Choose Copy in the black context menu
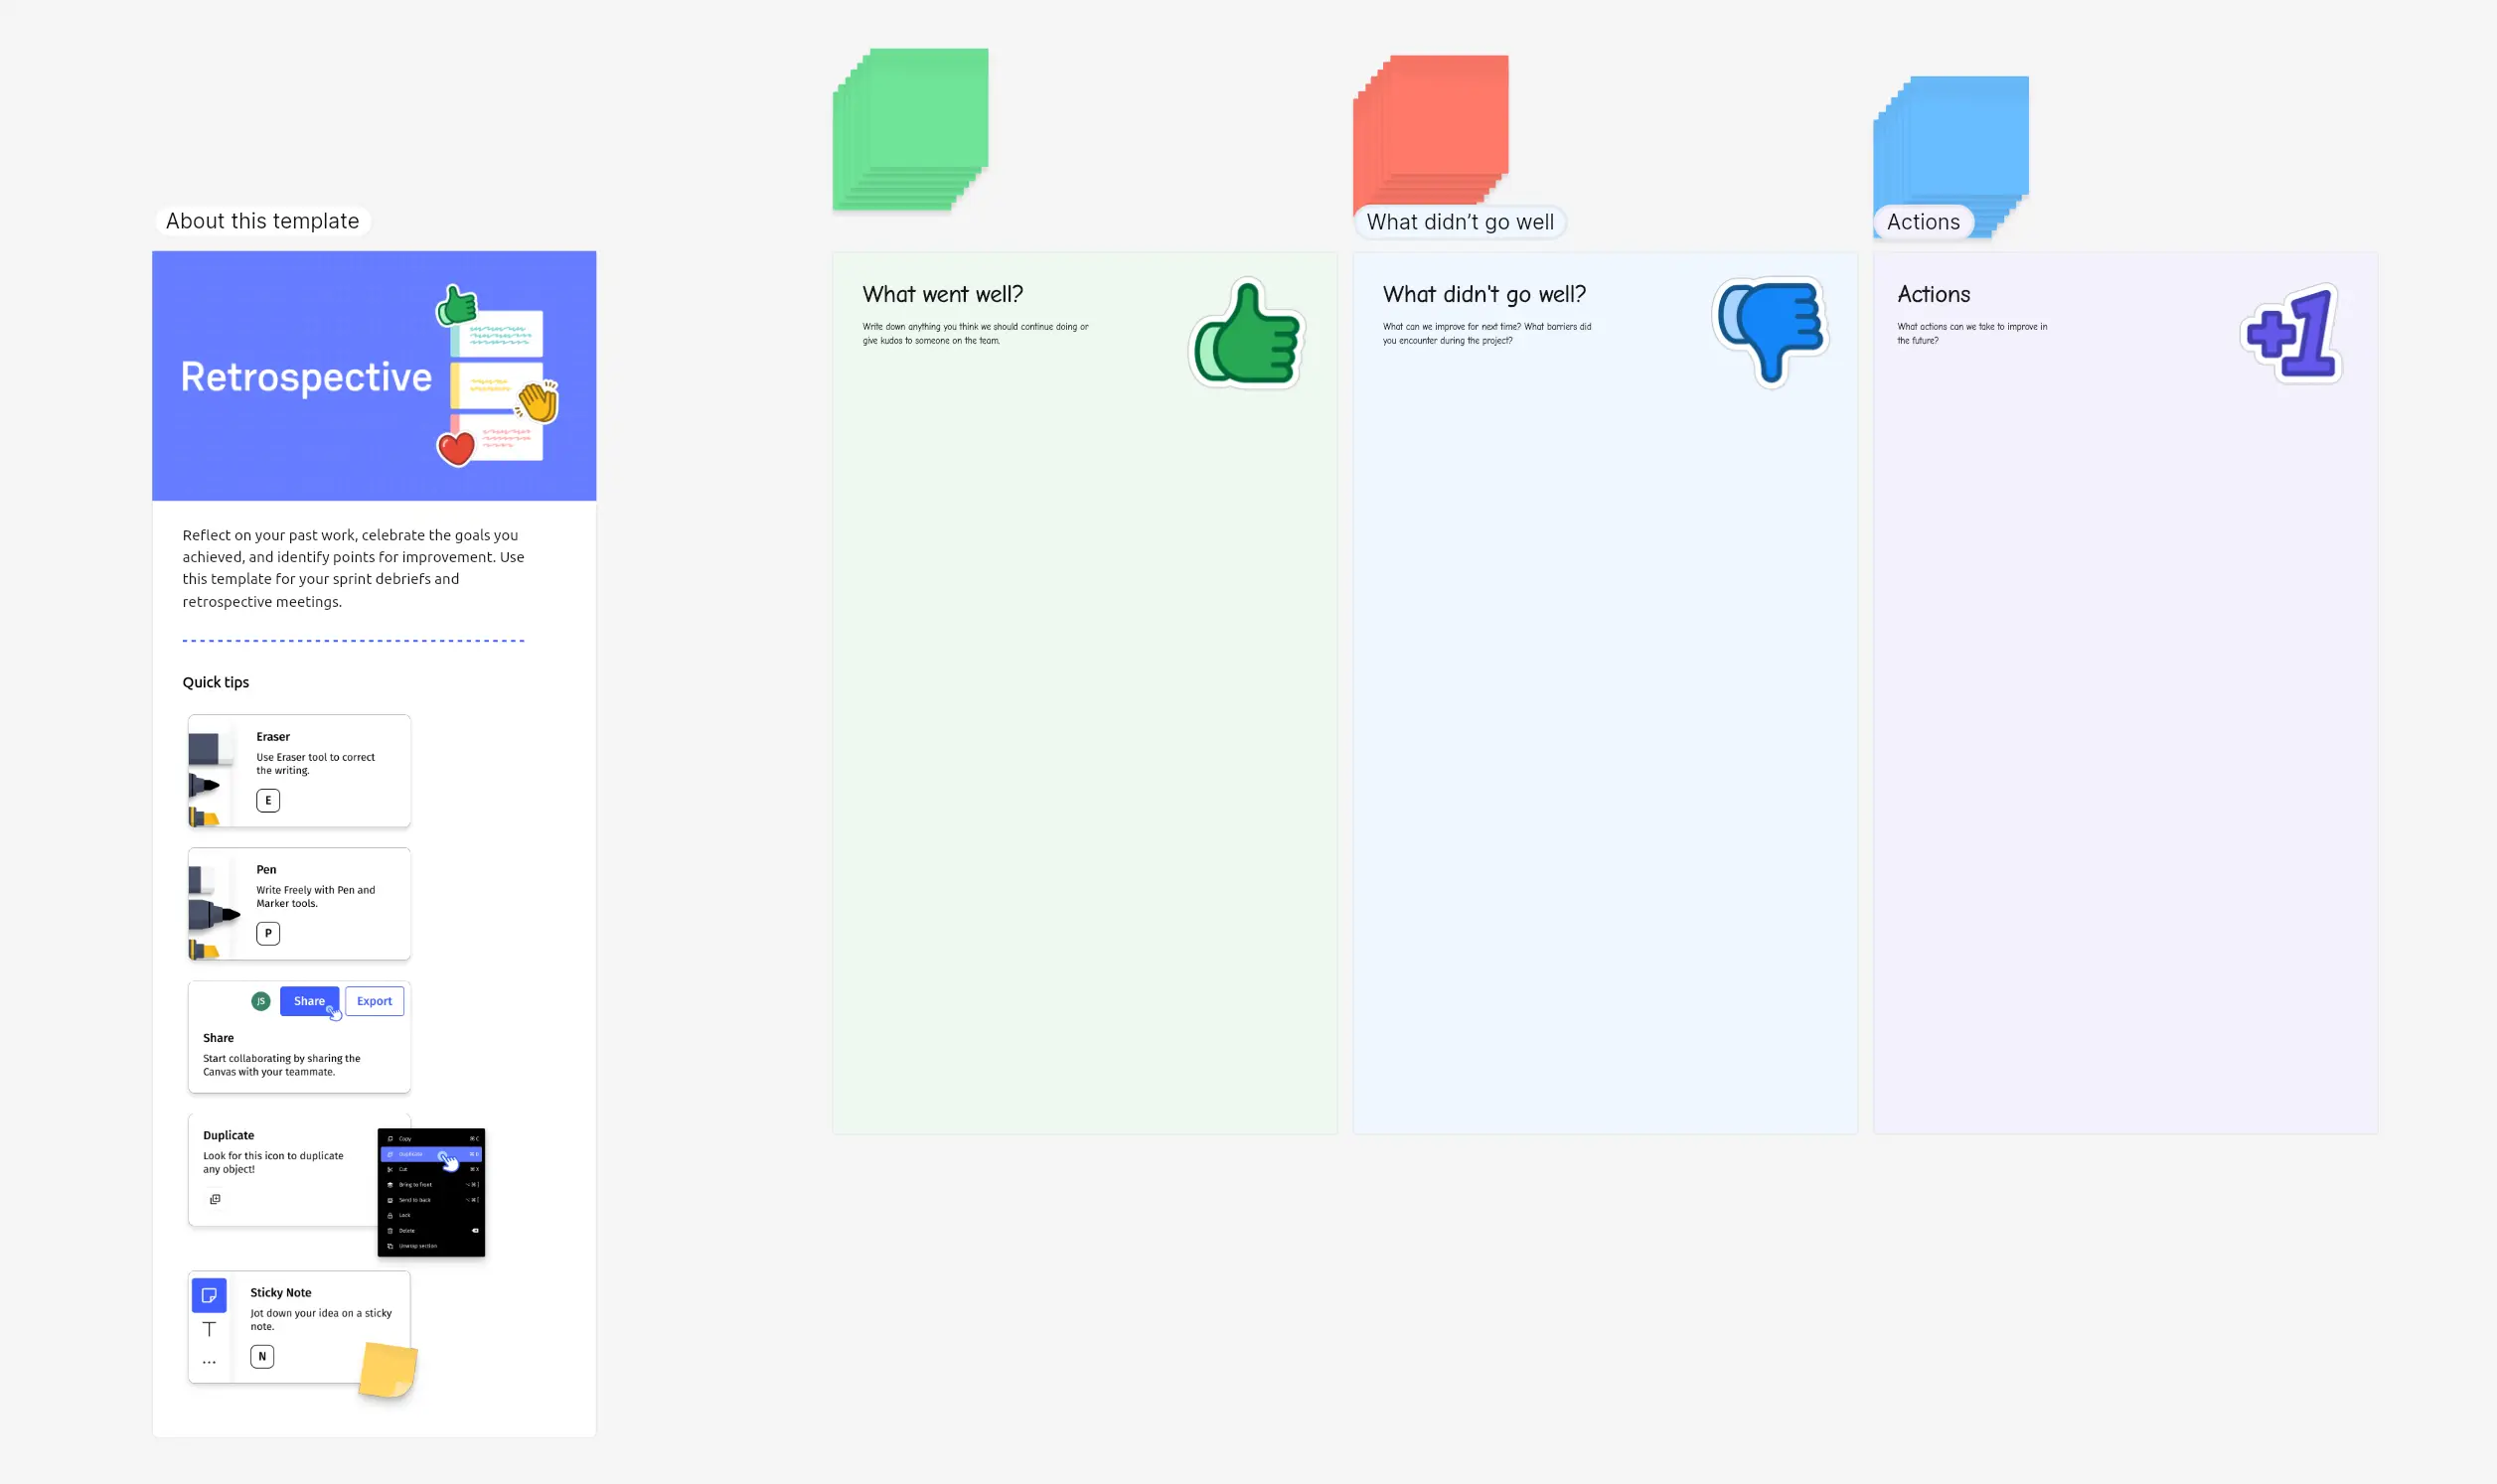The image size is (2497, 1484). (x=431, y=1138)
